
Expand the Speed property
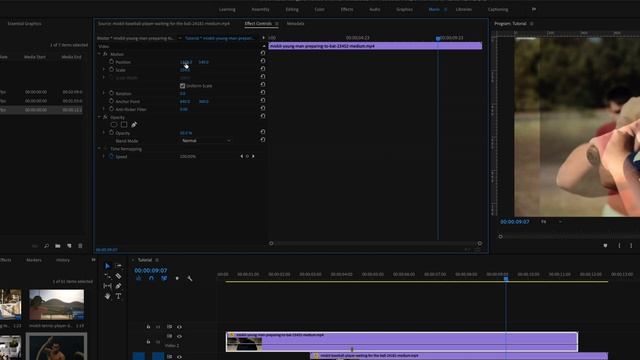click(104, 156)
